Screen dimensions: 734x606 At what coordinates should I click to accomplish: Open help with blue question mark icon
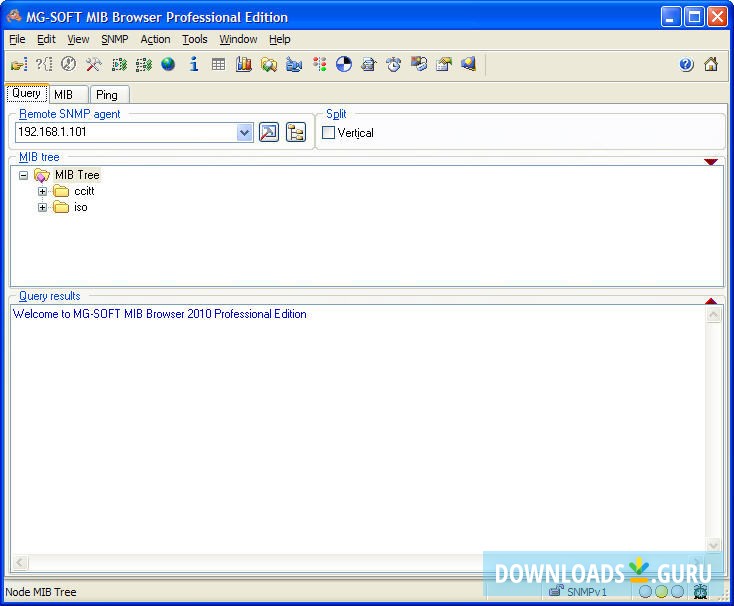(686, 64)
